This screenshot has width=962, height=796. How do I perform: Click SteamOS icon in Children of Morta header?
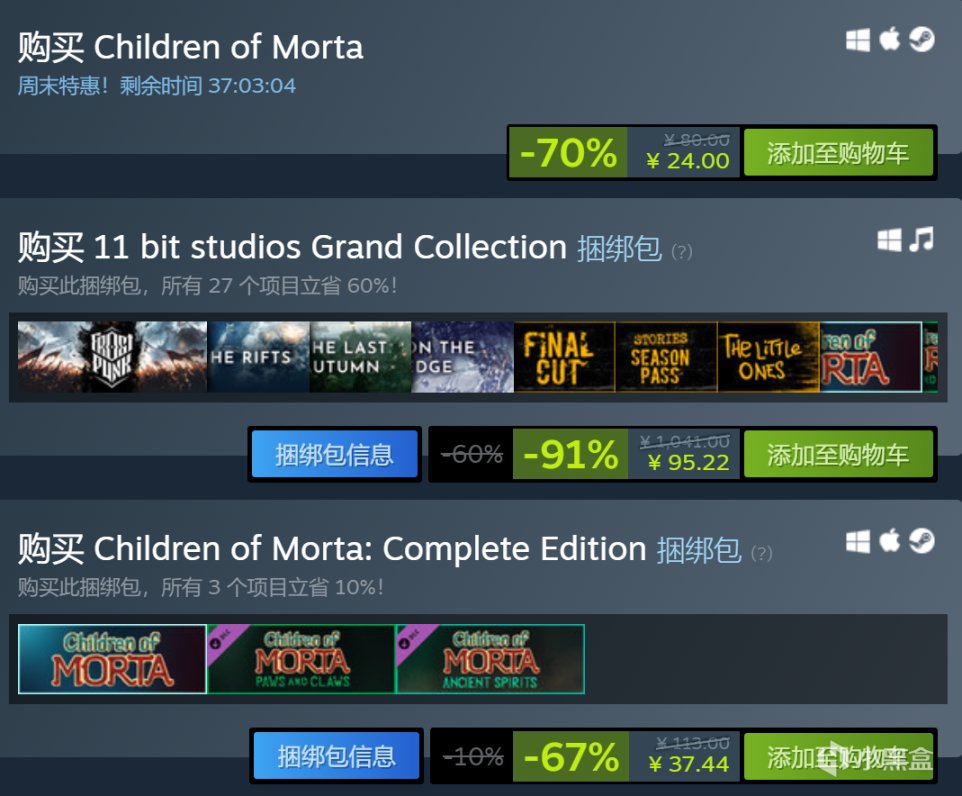click(x=921, y=40)
